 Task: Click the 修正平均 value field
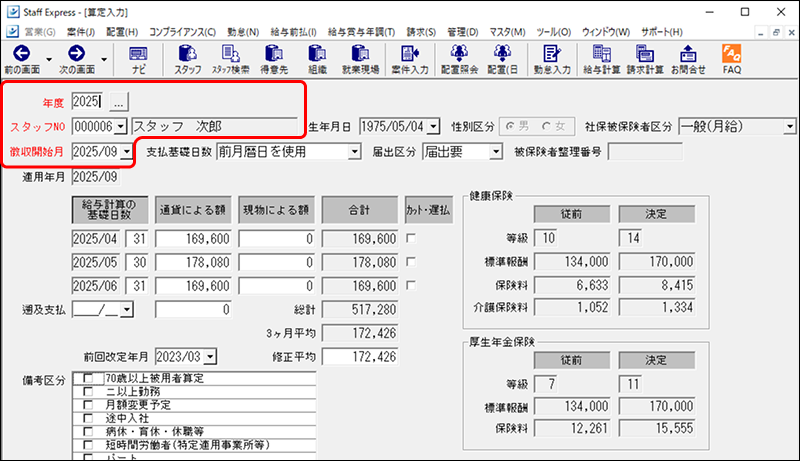(x=360, y=356)
